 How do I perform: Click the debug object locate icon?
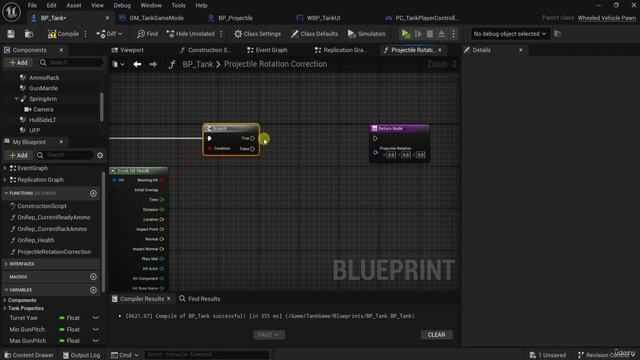558,34
